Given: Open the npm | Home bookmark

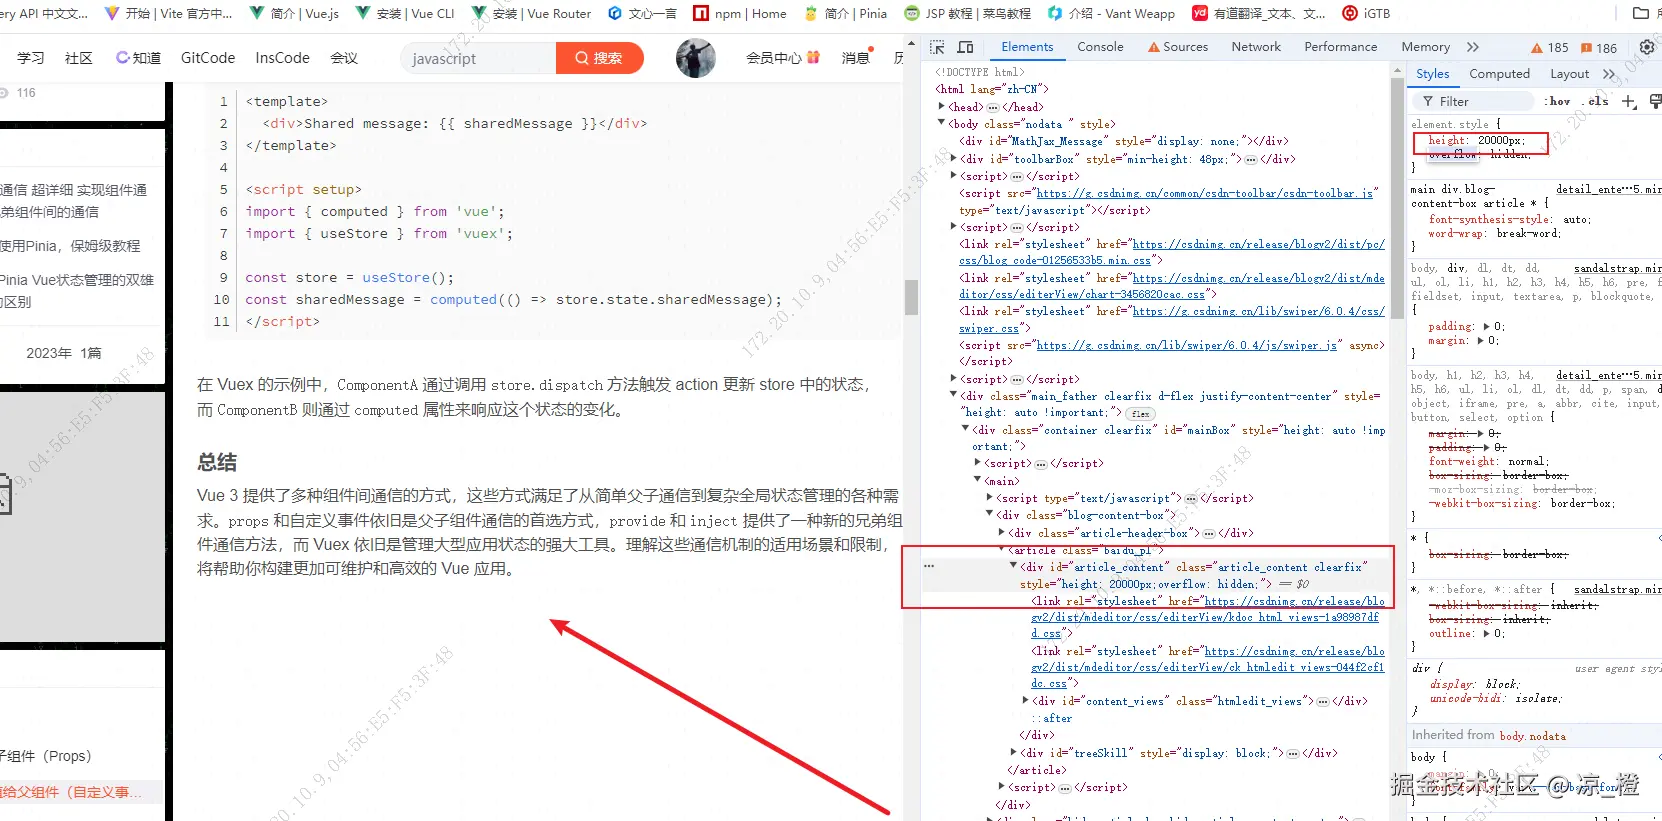Looking at the screenshot, I should (740, 13).
